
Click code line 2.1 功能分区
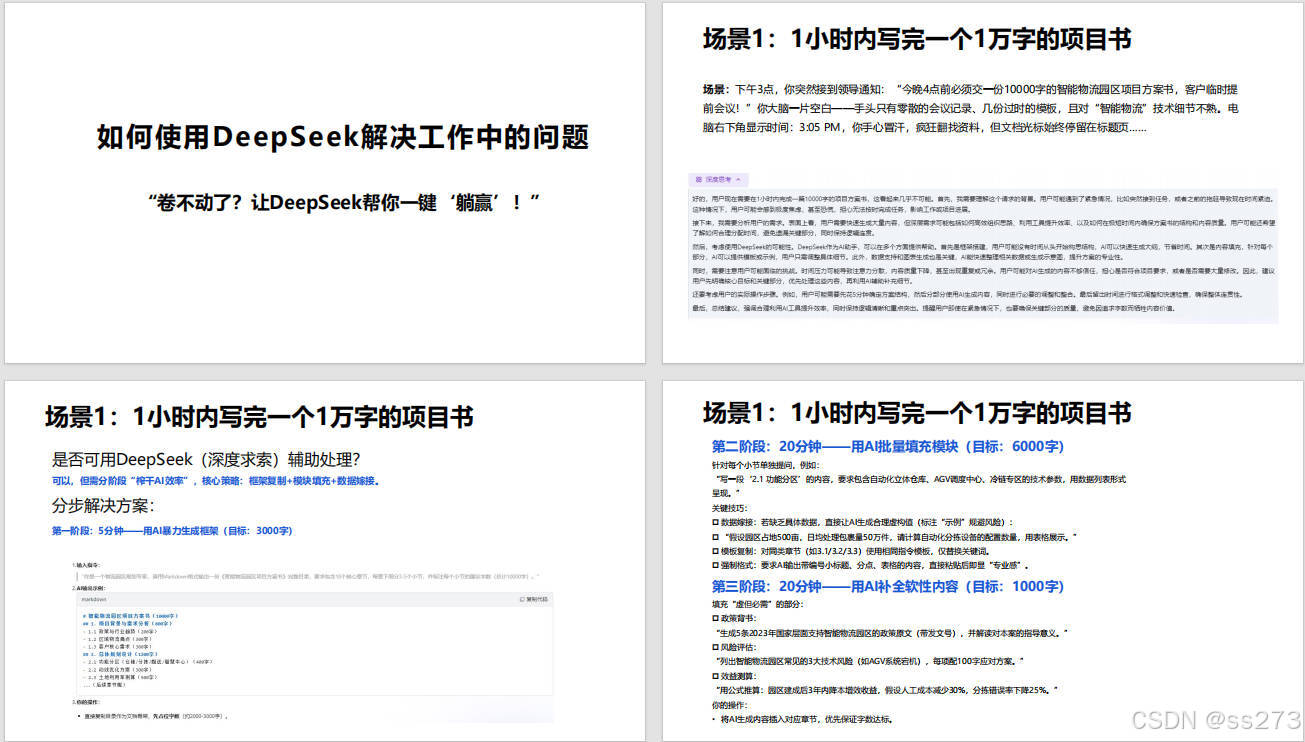click(x=147, y=662)
